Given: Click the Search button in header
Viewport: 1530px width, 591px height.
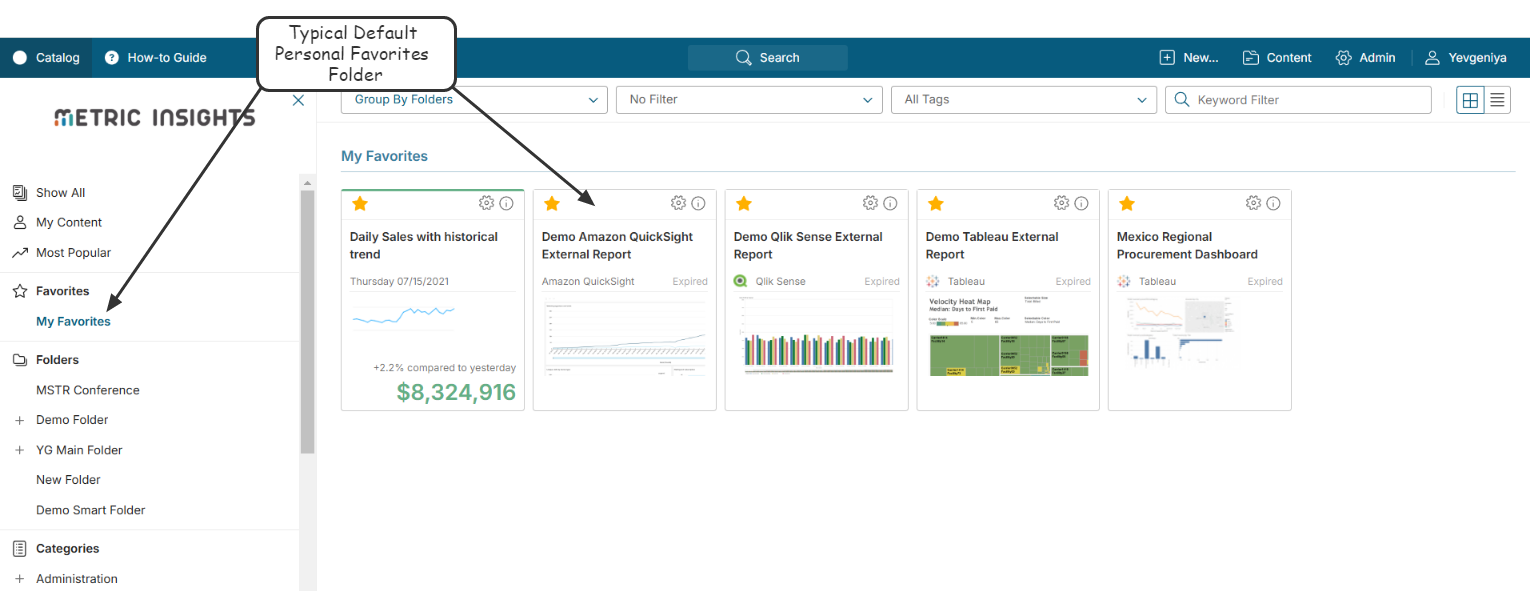Looking at the screenshot, I should click(768, 58).
